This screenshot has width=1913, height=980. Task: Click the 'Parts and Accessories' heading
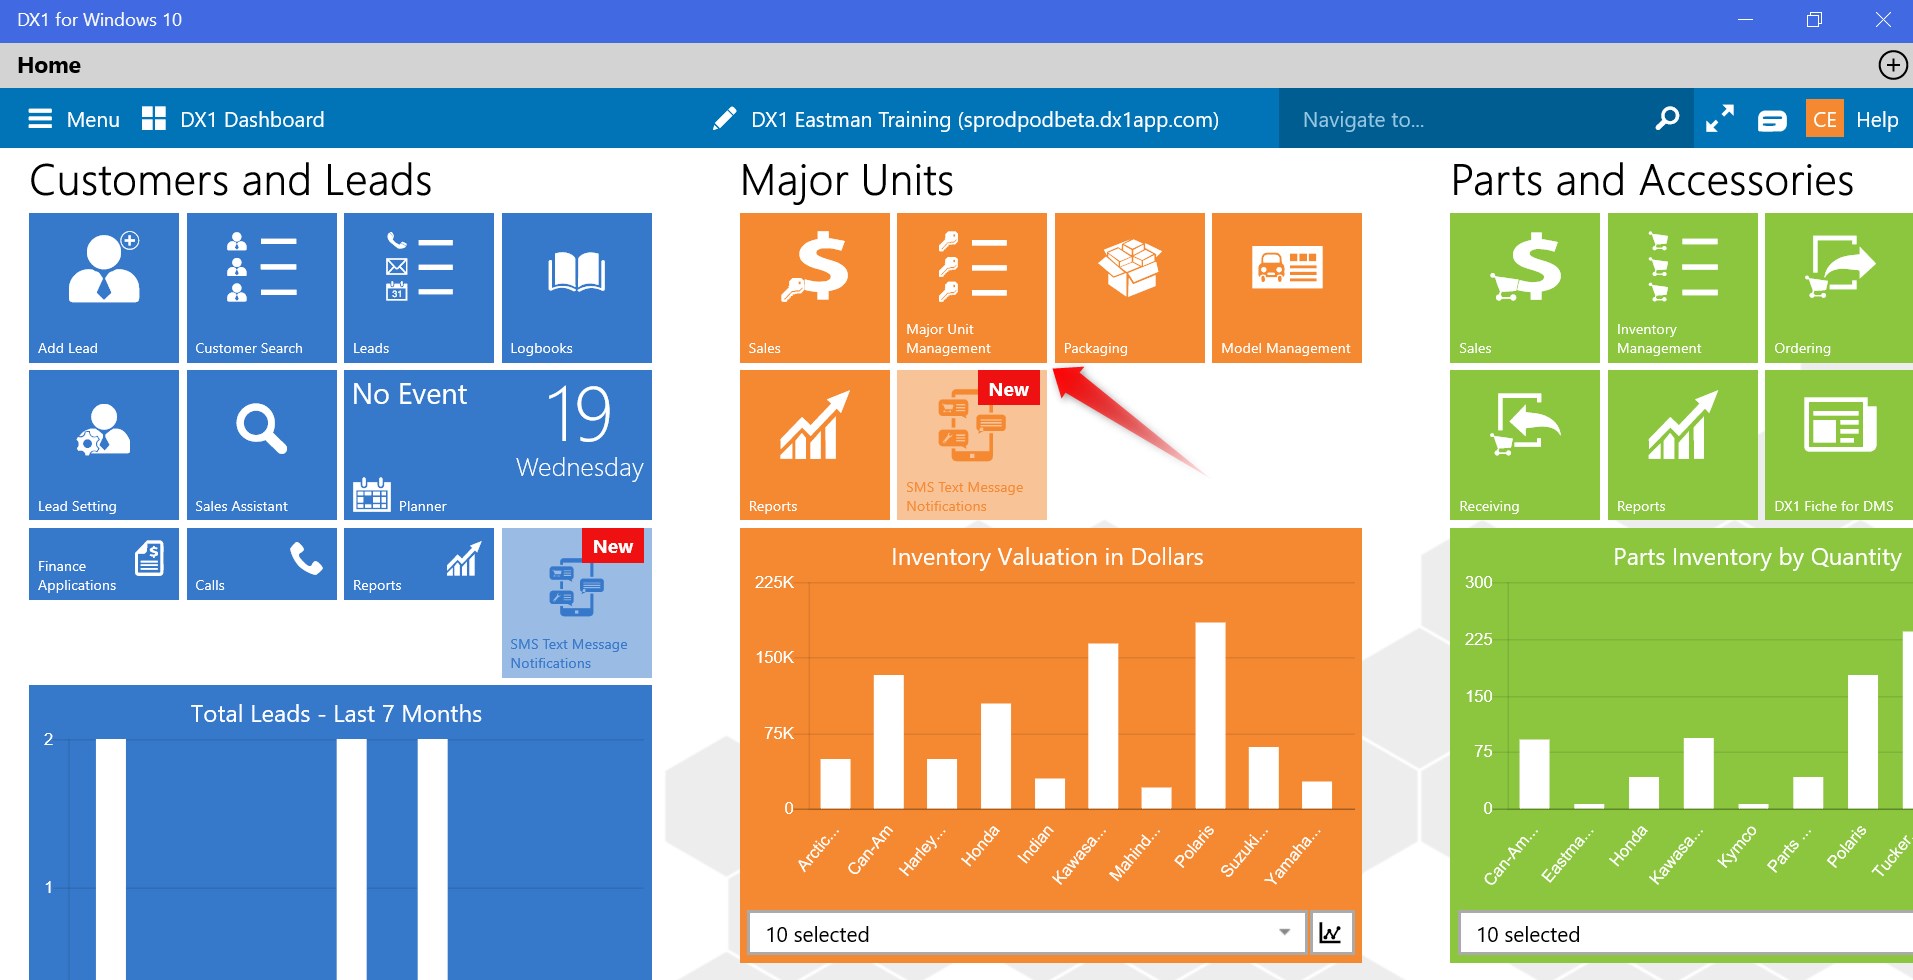click(x=1652, y=181)
